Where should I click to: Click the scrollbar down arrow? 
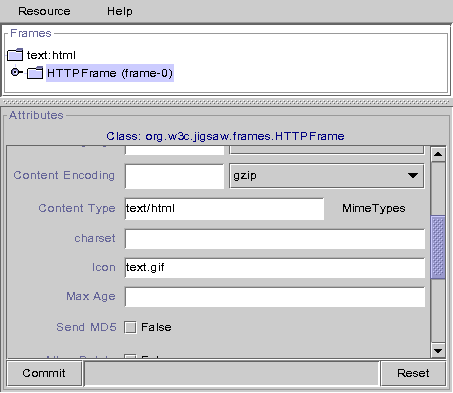tap(438, 350)
